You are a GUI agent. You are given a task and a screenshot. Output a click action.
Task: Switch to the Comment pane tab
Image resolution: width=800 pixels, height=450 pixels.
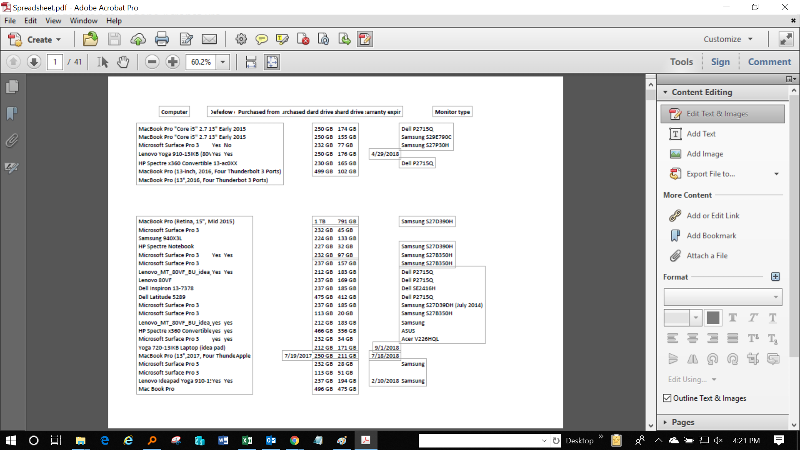click(769, 62)
